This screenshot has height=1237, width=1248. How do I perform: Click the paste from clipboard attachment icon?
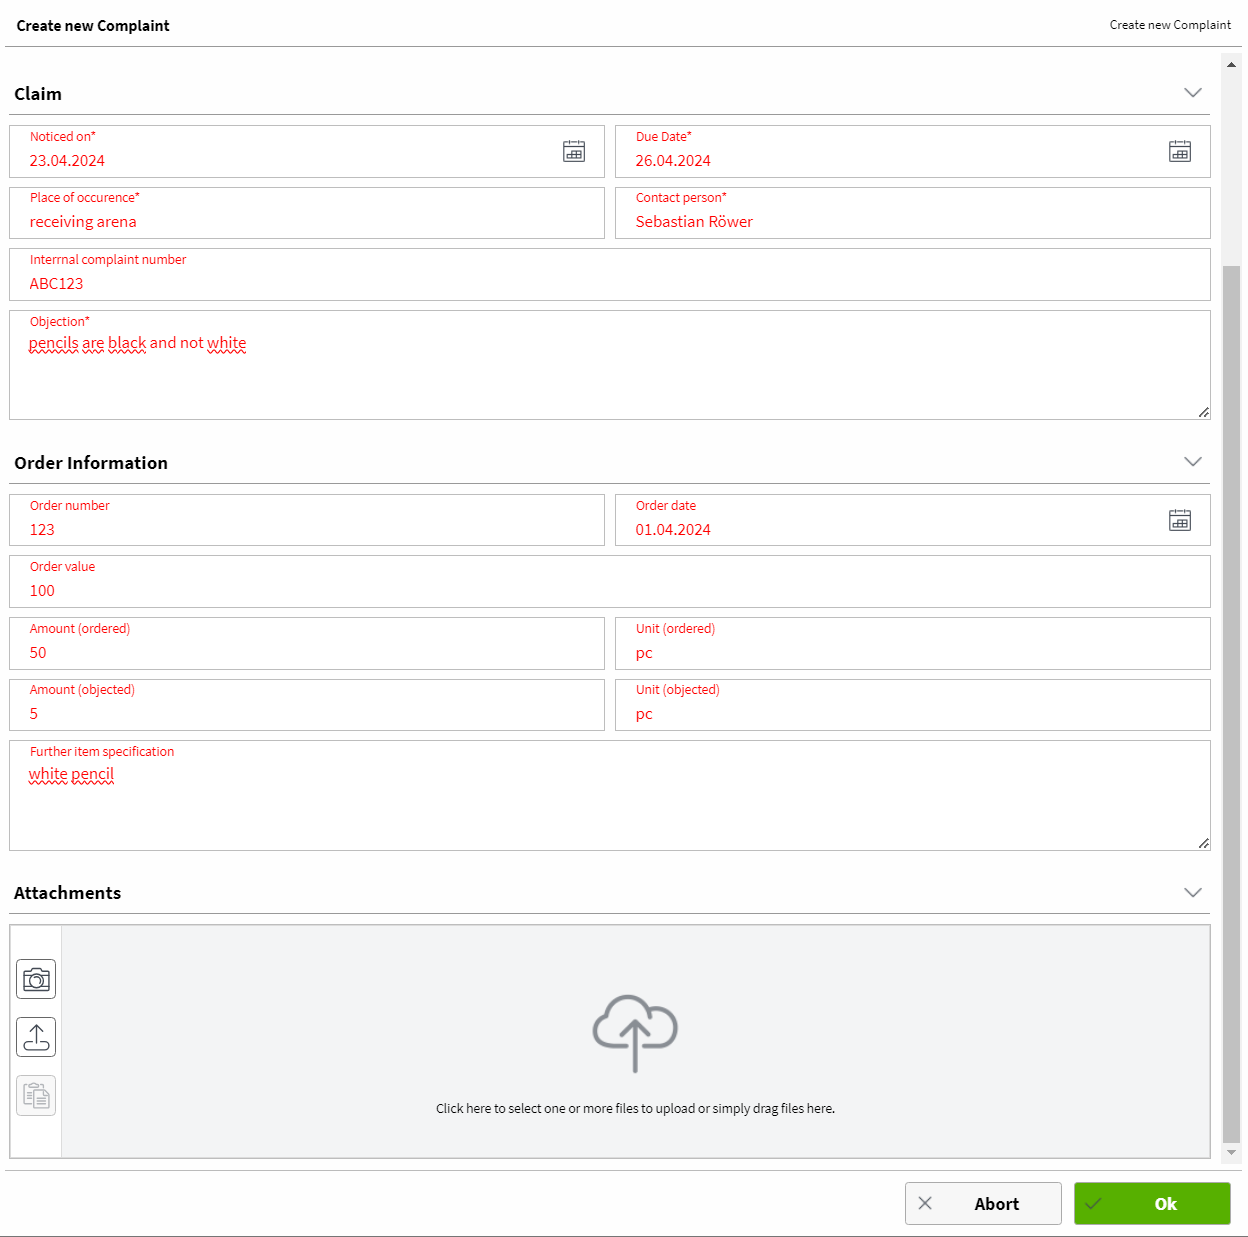point(36,1096)
